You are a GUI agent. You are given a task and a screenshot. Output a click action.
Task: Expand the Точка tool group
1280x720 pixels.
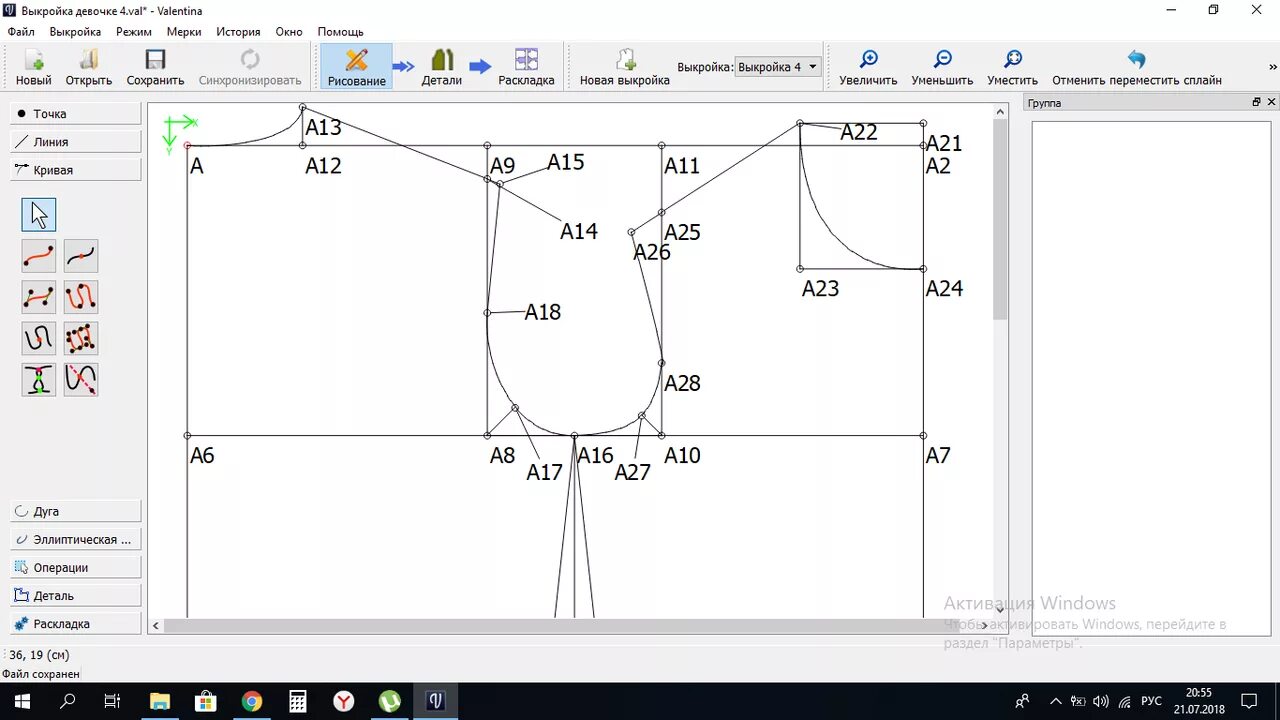point(76,114)
